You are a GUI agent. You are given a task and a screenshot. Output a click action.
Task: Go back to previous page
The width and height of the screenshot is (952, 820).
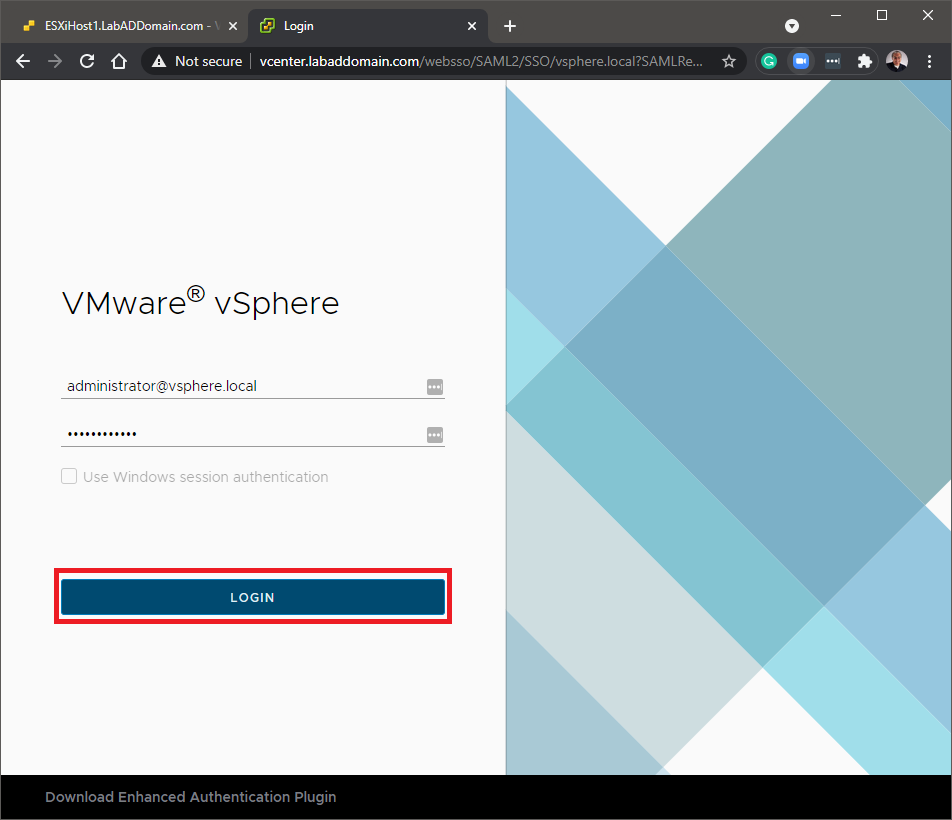[24, 61]
